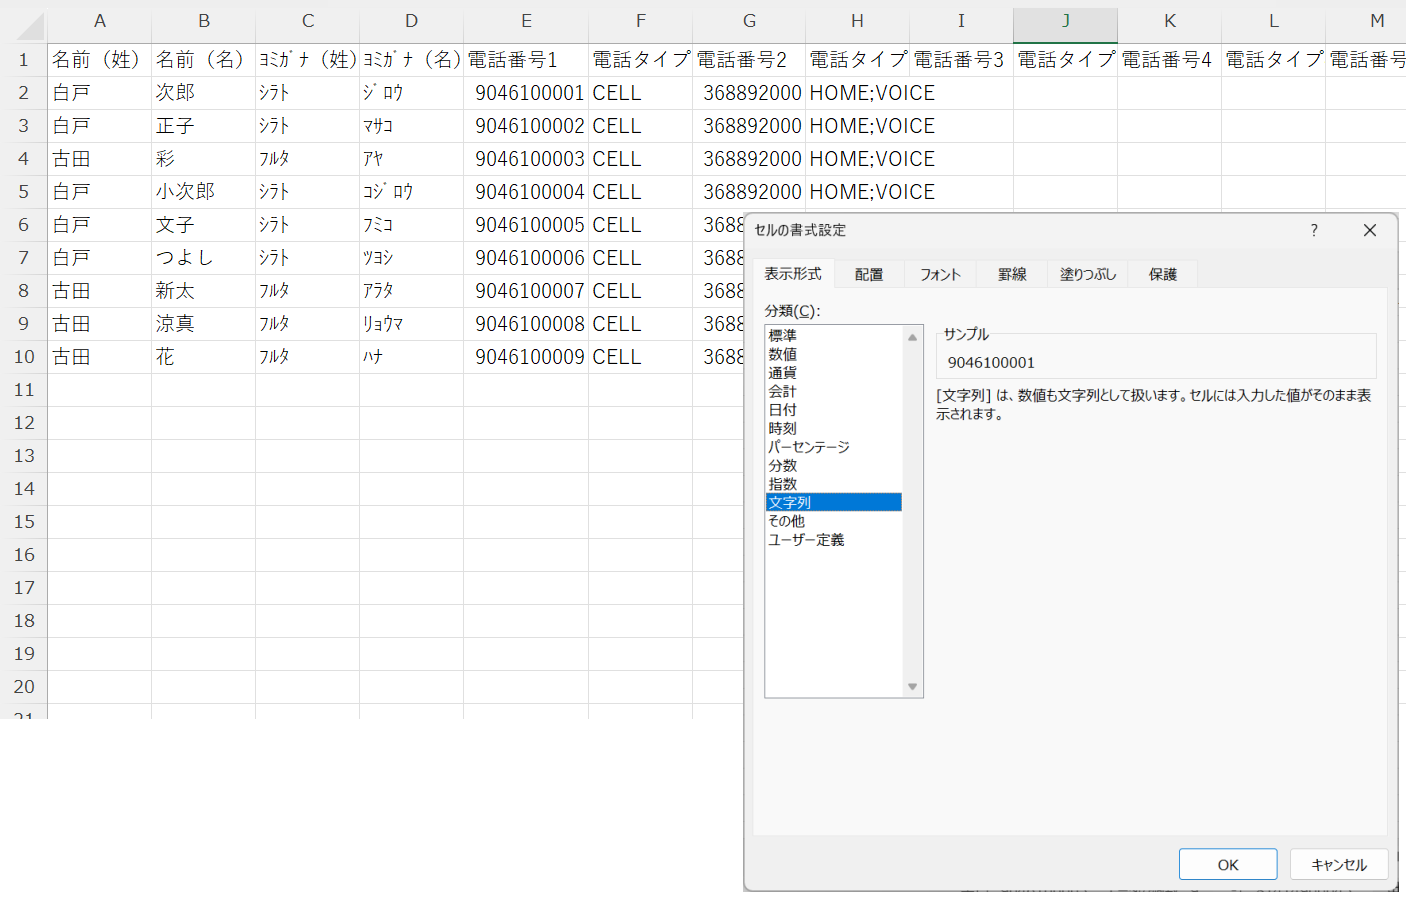The height and width of the screenshot is (899, 1406).
Task: Select row 15 header
Action: pos(24,522)
